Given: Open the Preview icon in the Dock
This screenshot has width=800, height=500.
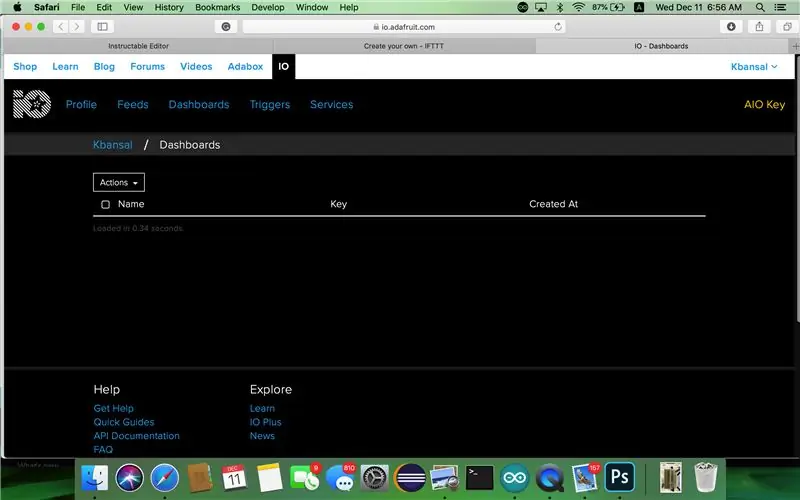Looking at the screenshot, I should coord(444,479).
